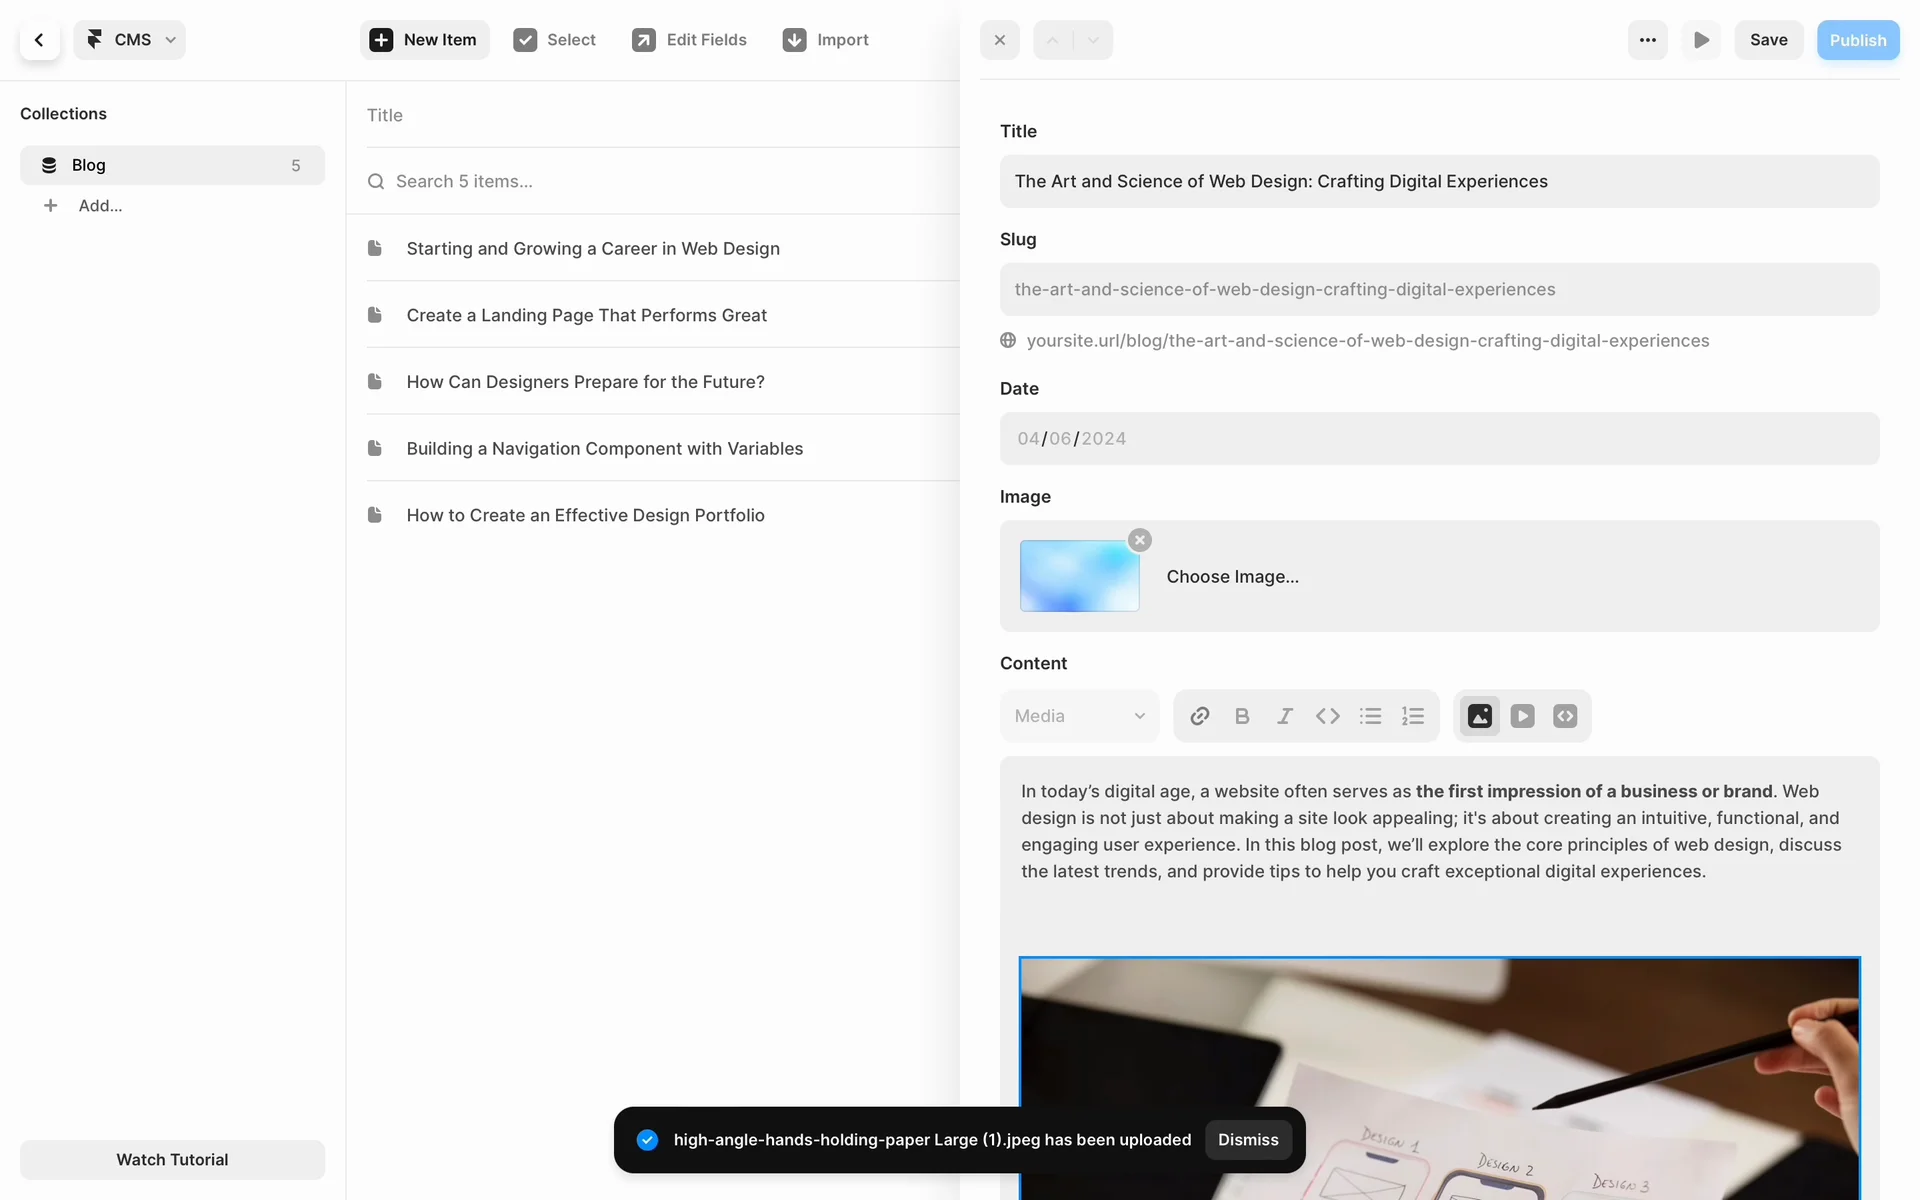
Task: Insert a link in the content editor
Action: coord(1199,716)
